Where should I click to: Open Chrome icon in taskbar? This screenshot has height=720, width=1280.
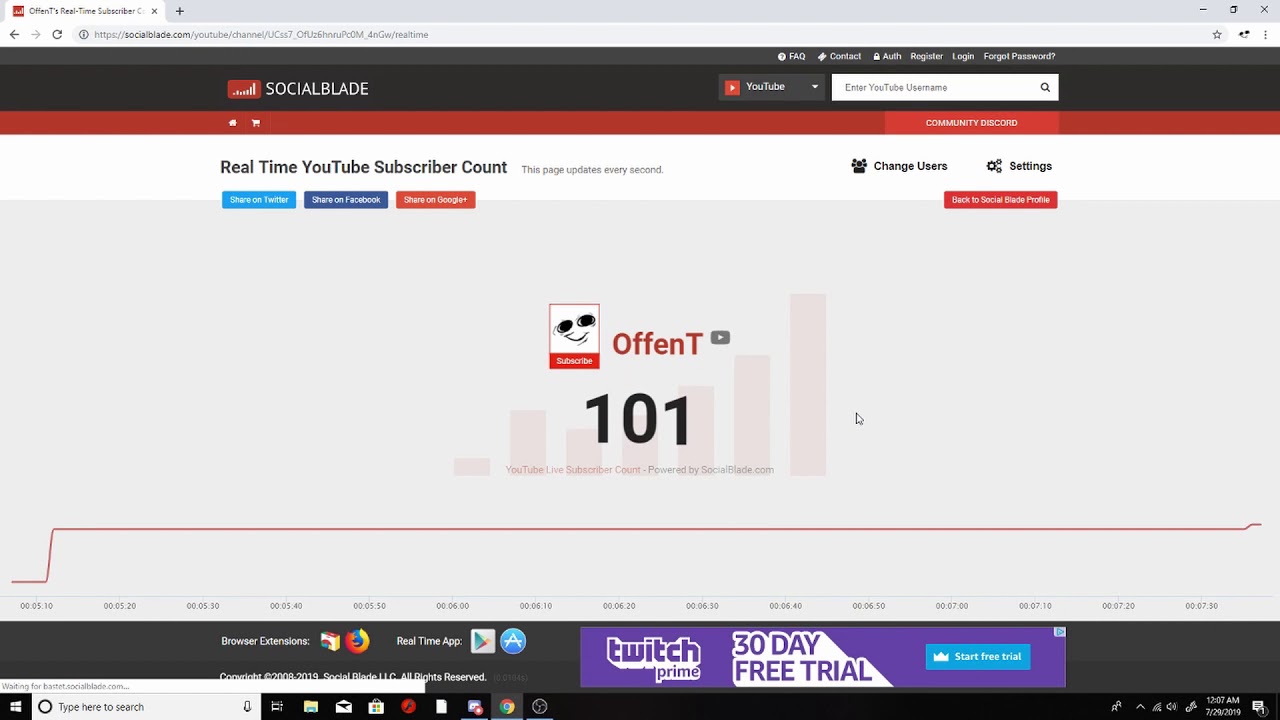[x=507, y=707]
